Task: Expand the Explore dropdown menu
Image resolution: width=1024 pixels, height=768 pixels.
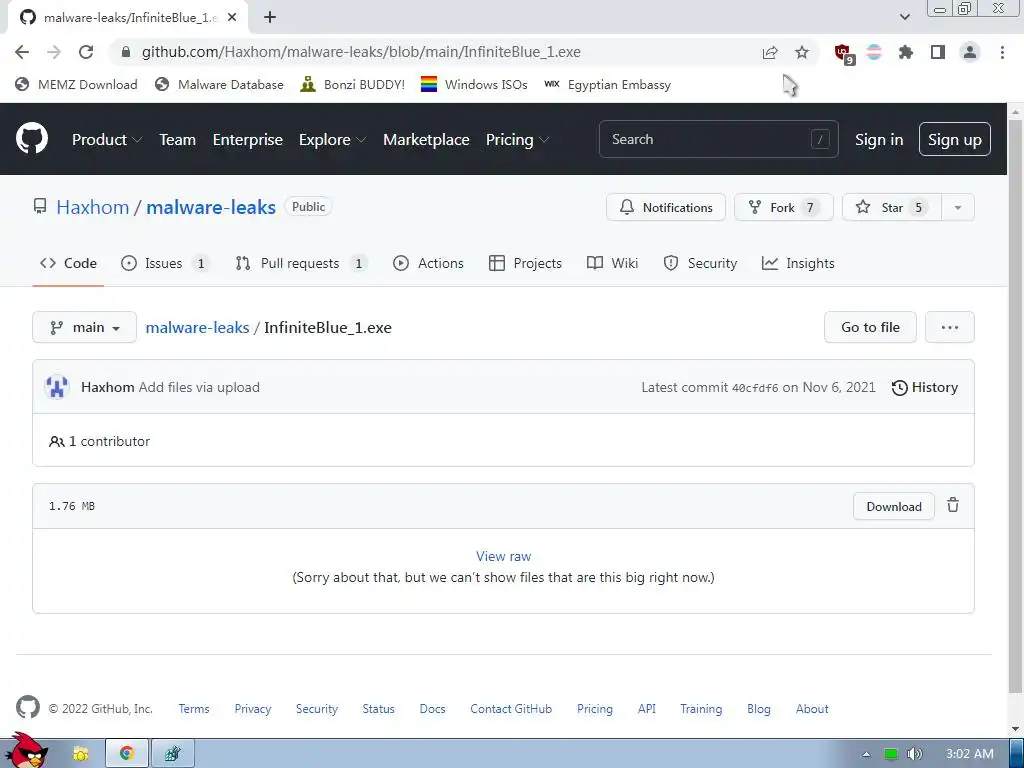Action: coord(332,139)
